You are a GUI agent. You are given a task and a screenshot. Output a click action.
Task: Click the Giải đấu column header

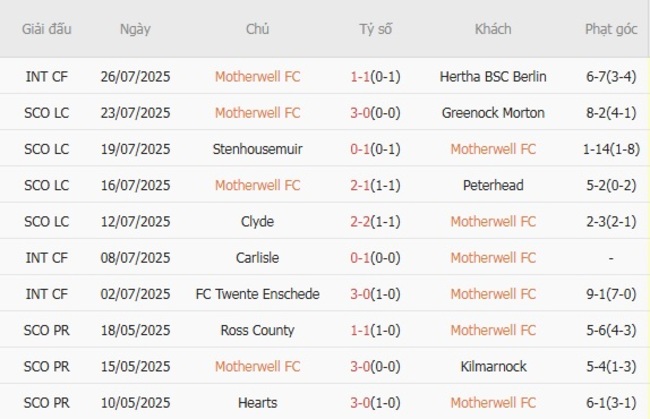[47, 29]
